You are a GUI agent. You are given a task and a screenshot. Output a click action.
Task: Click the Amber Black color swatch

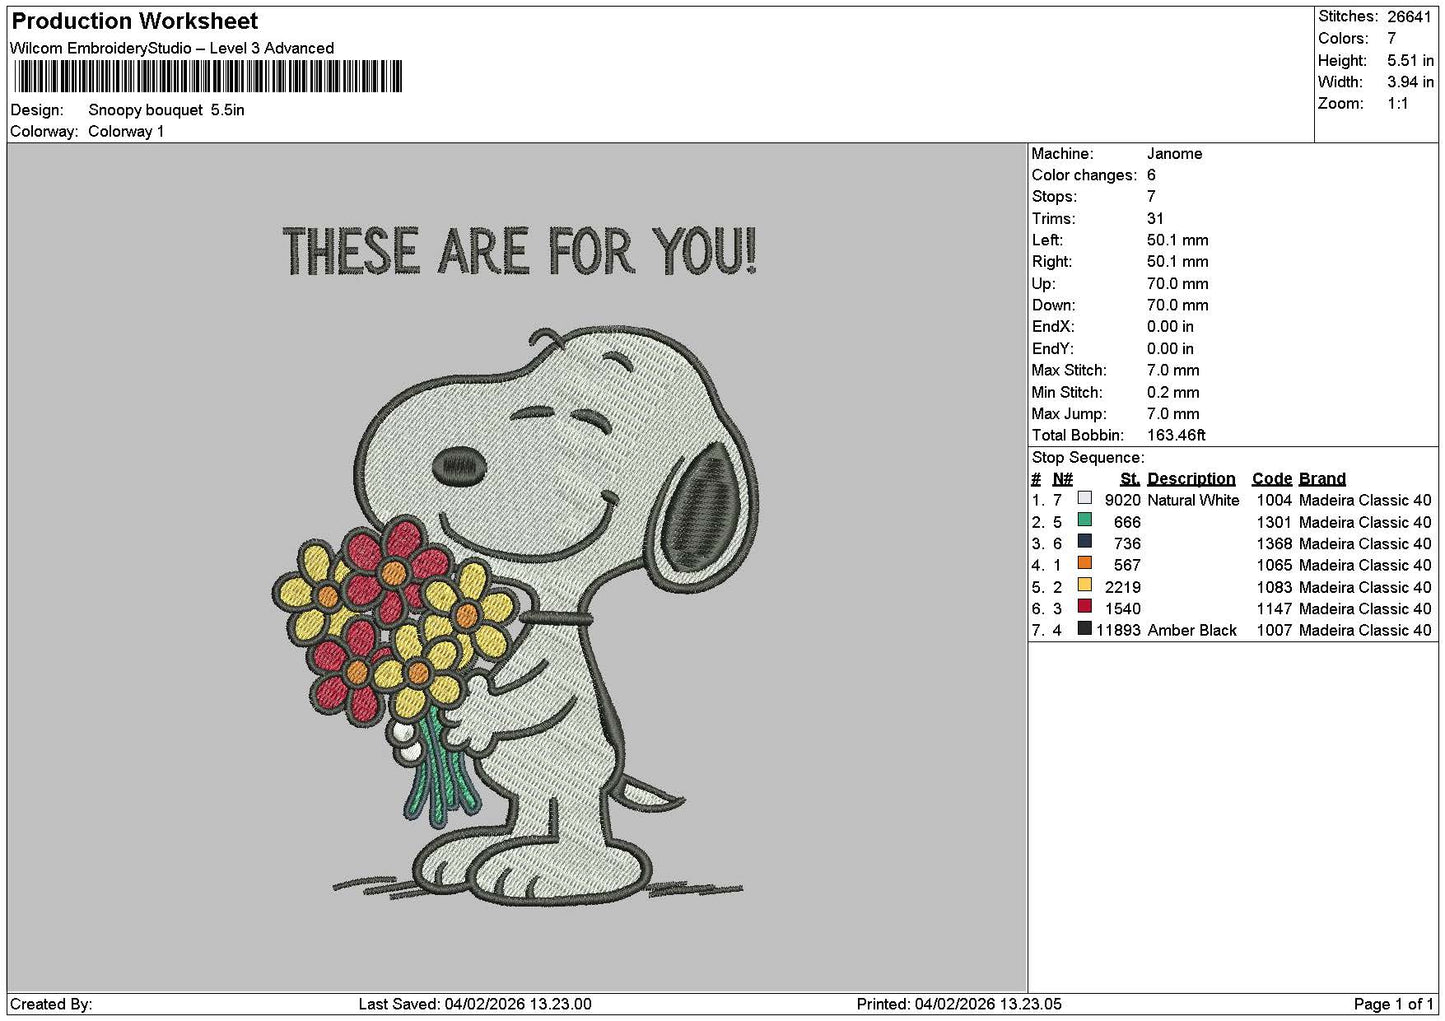click(1084, 628)
